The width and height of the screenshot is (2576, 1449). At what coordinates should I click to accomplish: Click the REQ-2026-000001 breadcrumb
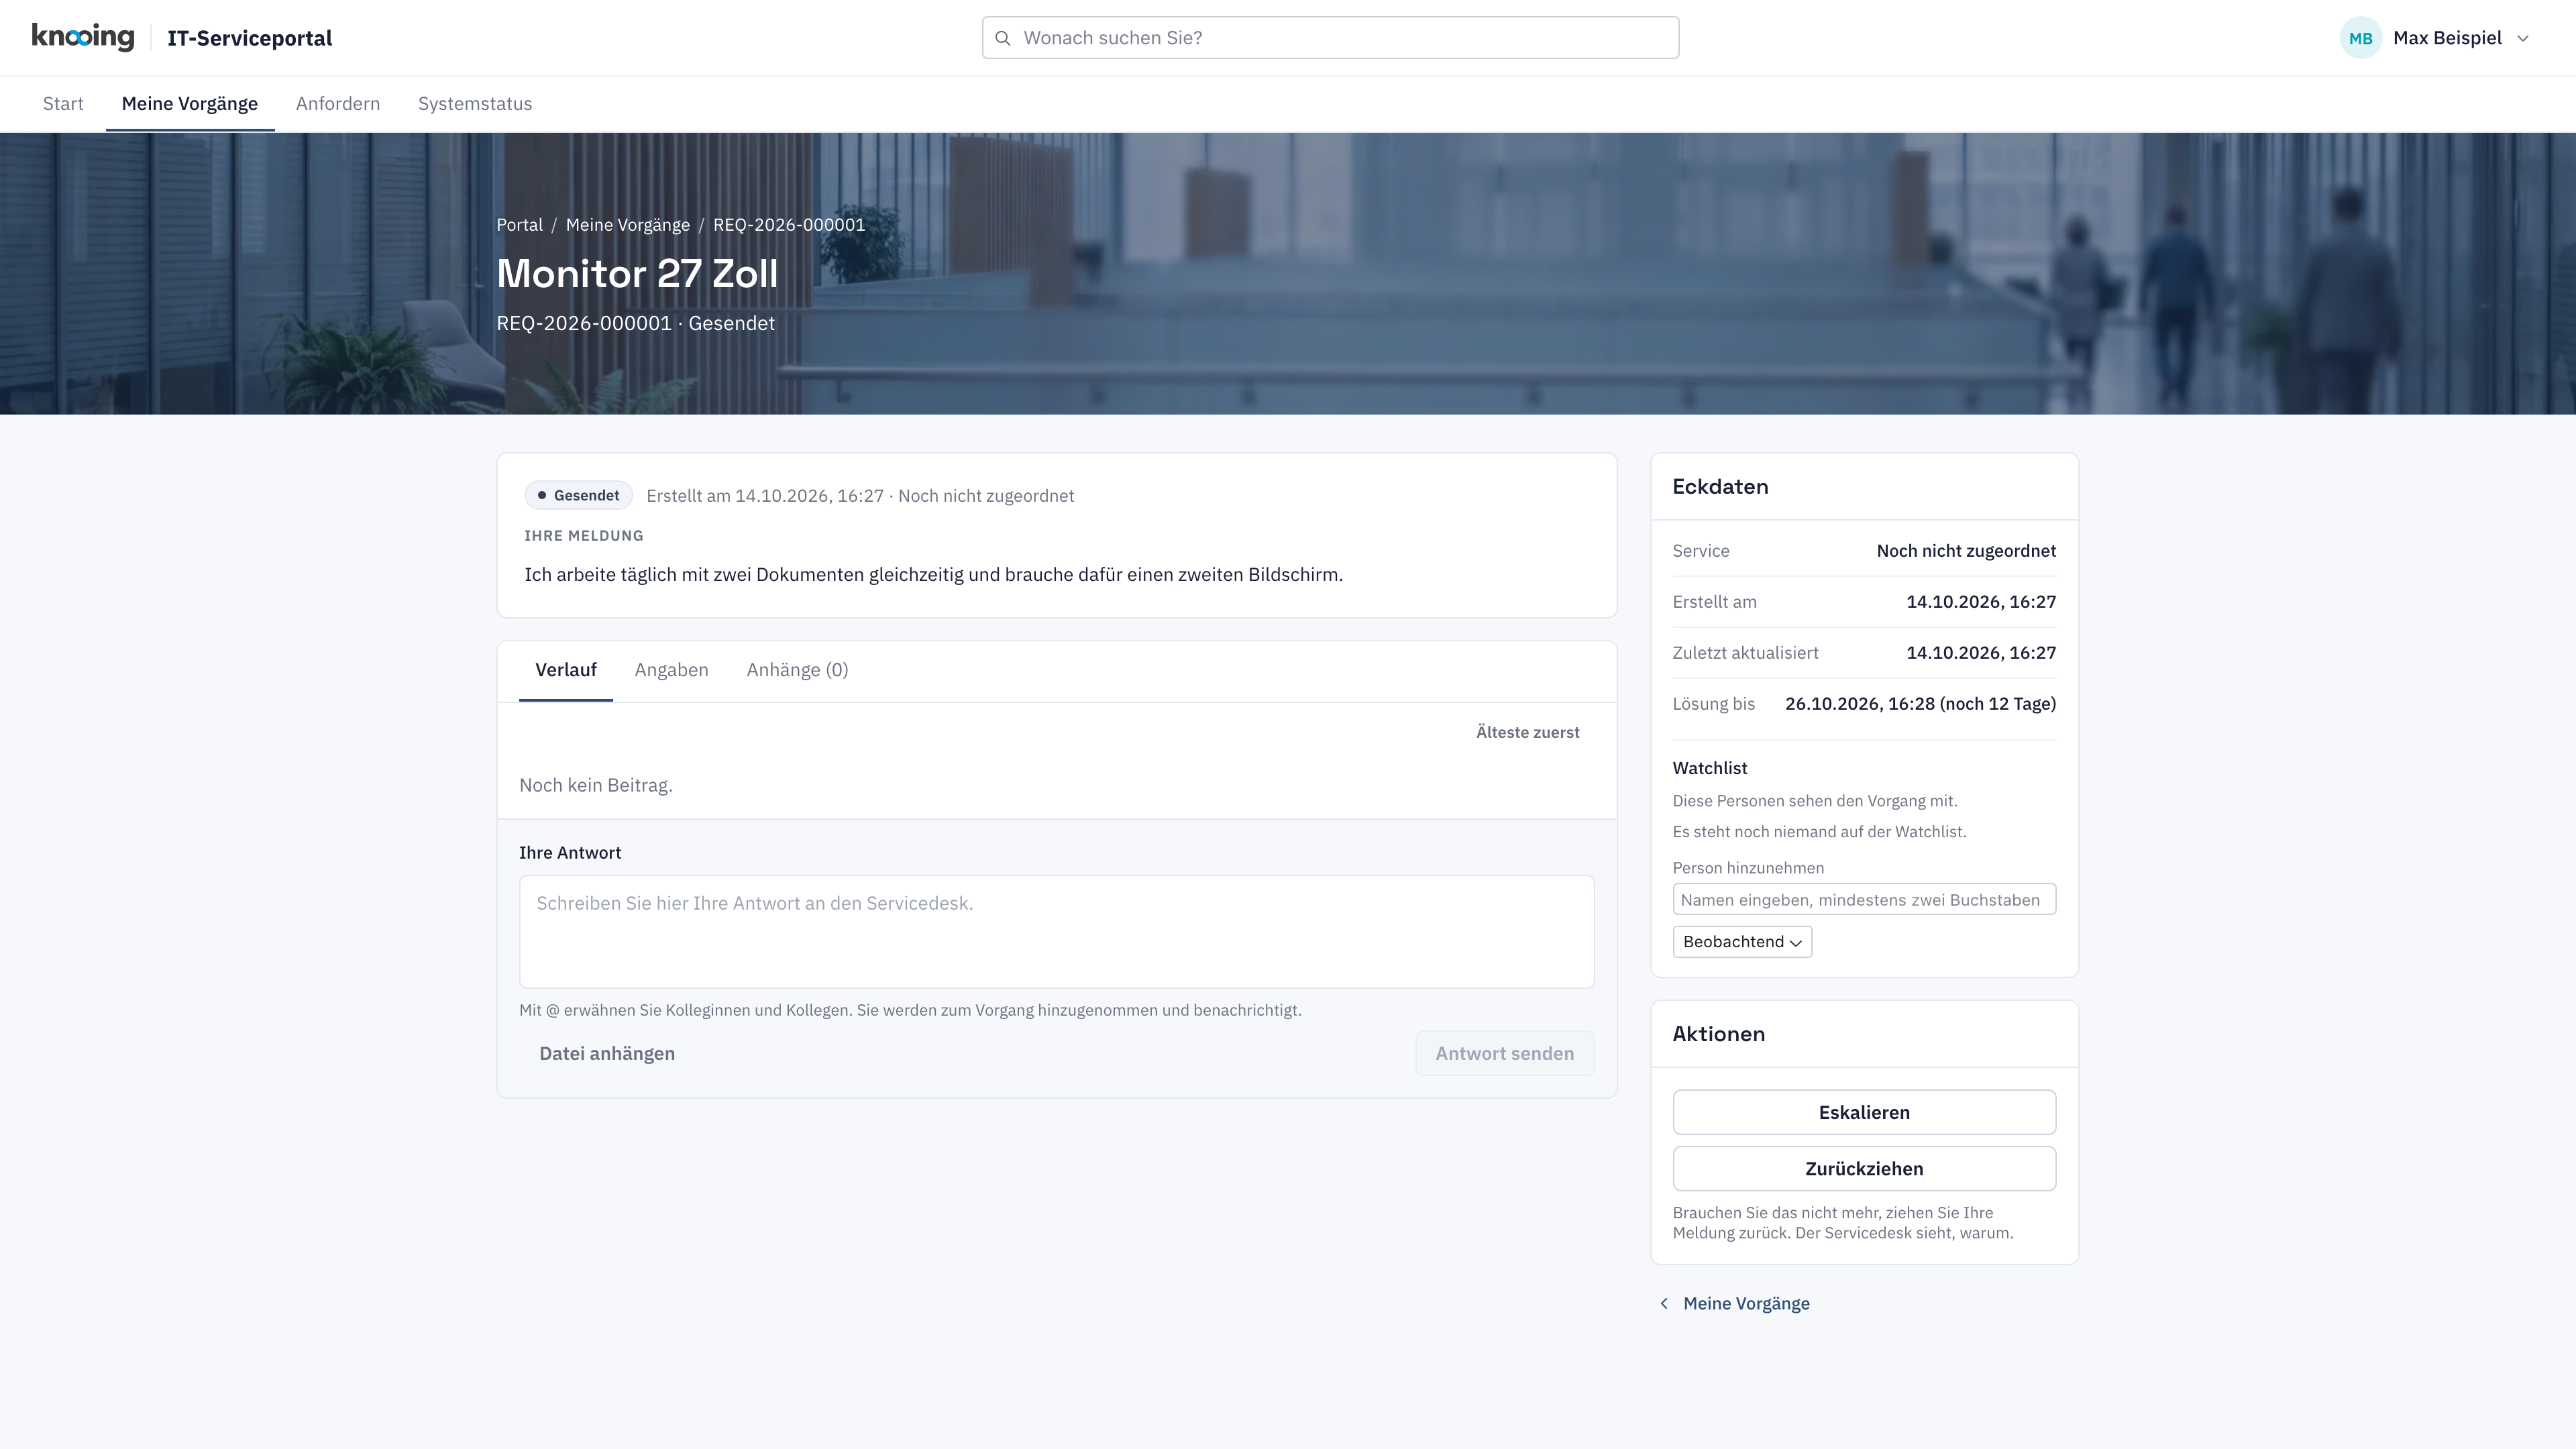tap(789, 225)
